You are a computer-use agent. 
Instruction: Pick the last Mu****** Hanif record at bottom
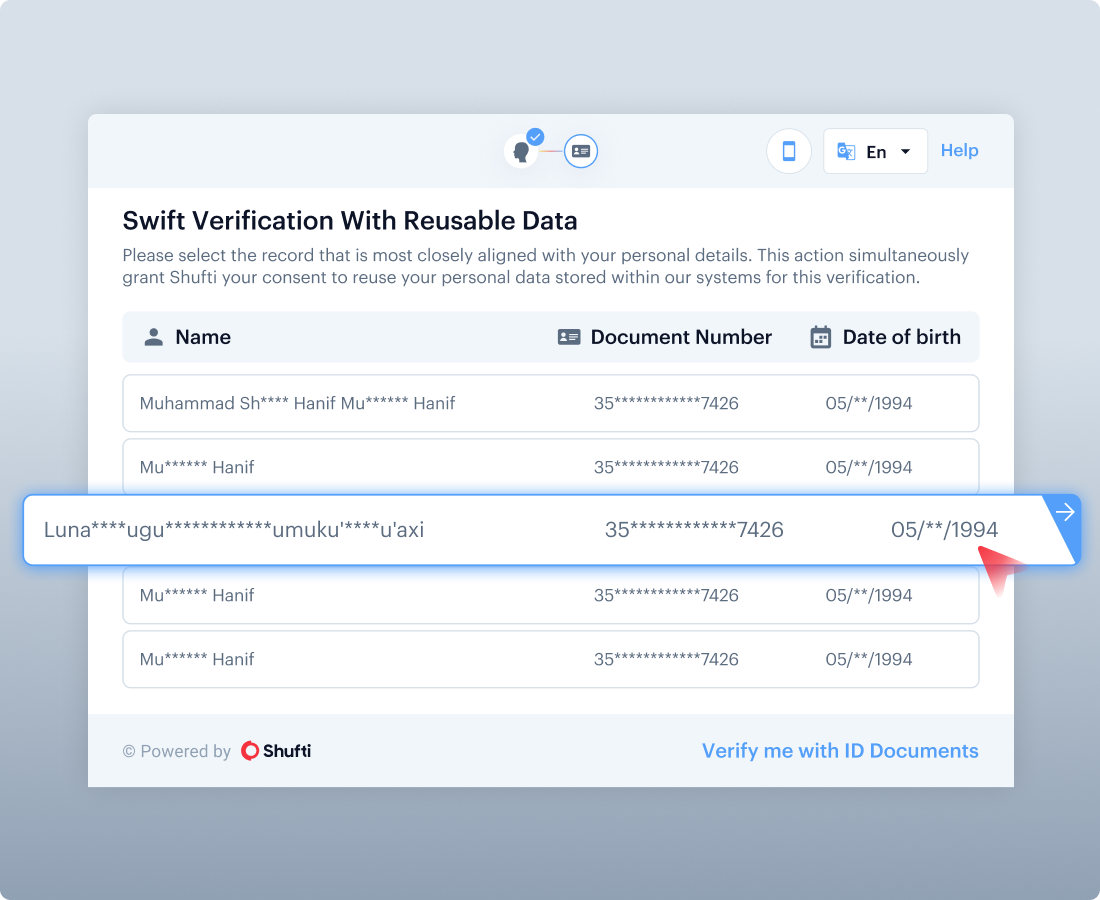tap(550, 659)
